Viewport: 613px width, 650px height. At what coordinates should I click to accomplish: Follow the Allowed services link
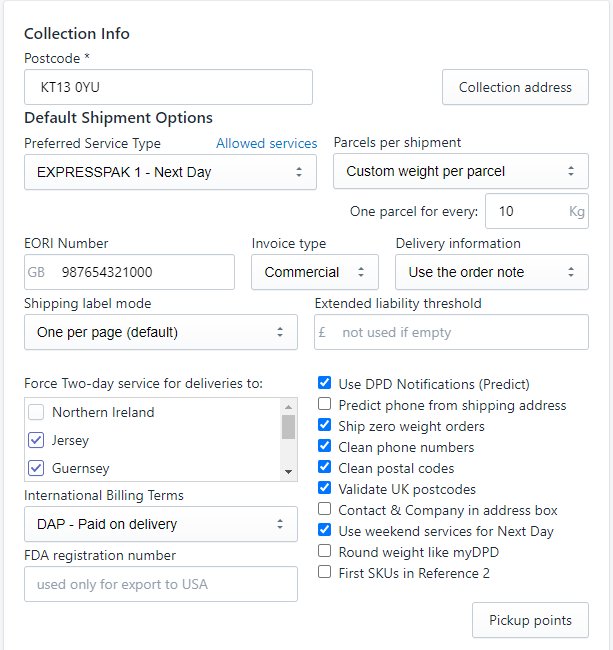[267, 143]
